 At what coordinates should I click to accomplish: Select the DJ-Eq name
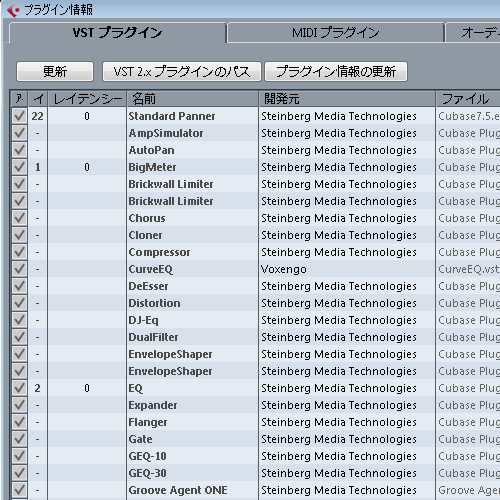tap(143, 320)
